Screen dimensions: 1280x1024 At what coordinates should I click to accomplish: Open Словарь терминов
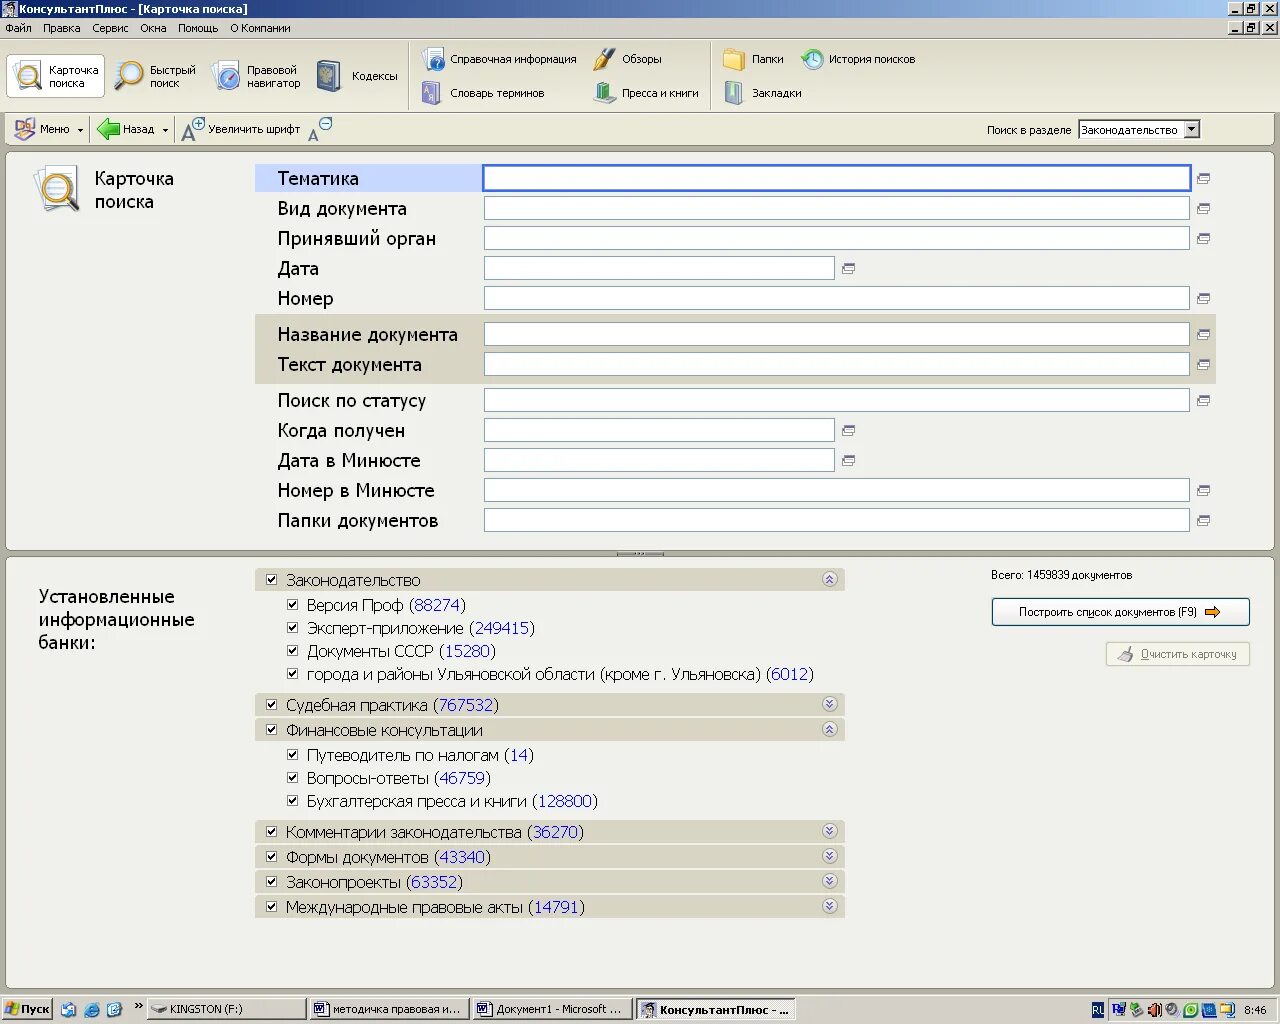483,93
